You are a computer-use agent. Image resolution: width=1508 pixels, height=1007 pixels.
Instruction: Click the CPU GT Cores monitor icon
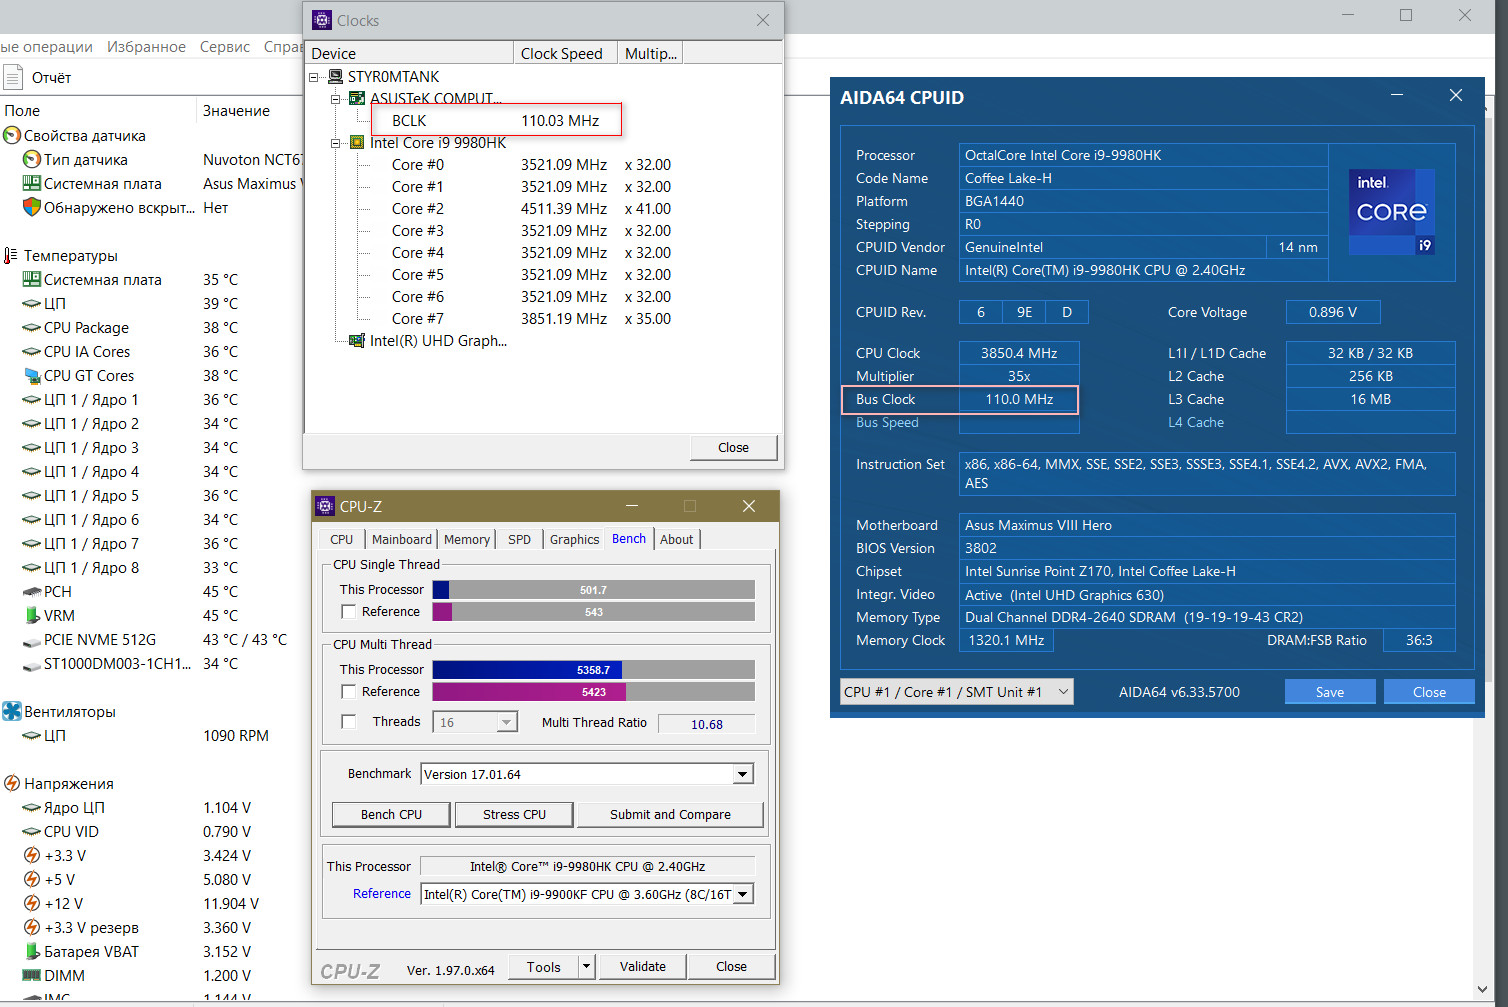coord(32,375)
